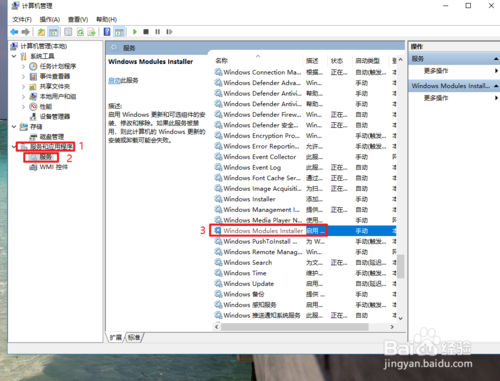Select Windows Error Reporting service row
The height and width of the screenshot is (381, 500).
[305, 146]
